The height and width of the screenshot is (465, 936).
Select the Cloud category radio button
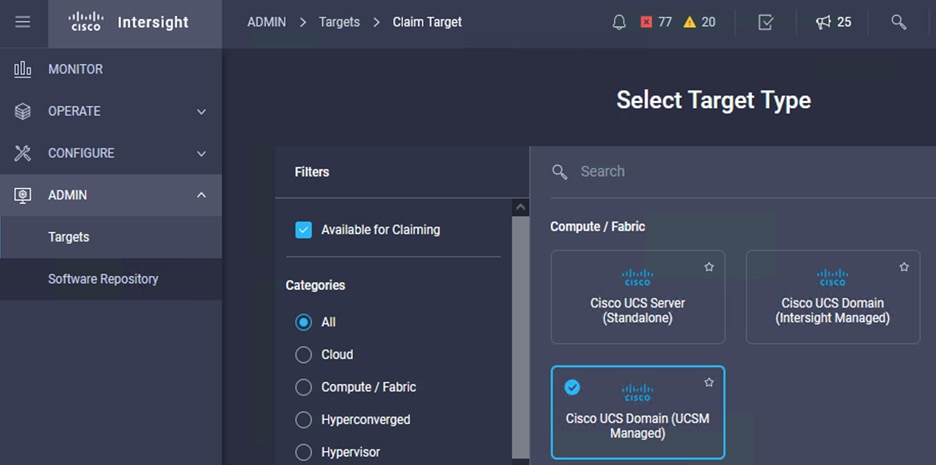[304, 355]
